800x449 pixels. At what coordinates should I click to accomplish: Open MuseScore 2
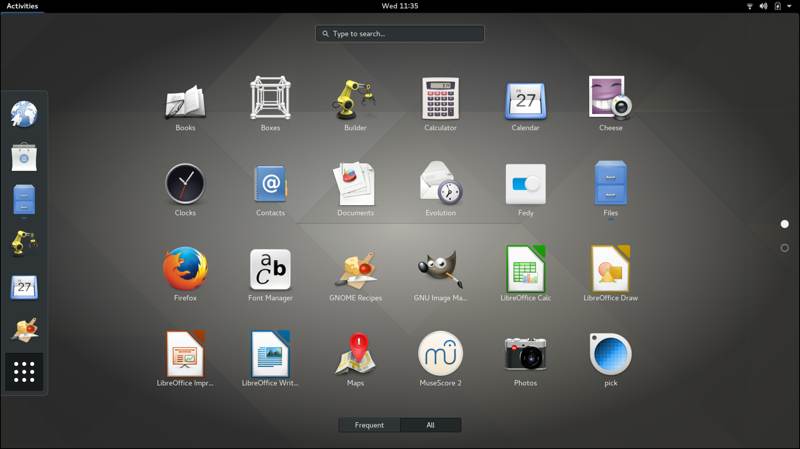click(x=440, y=359)
